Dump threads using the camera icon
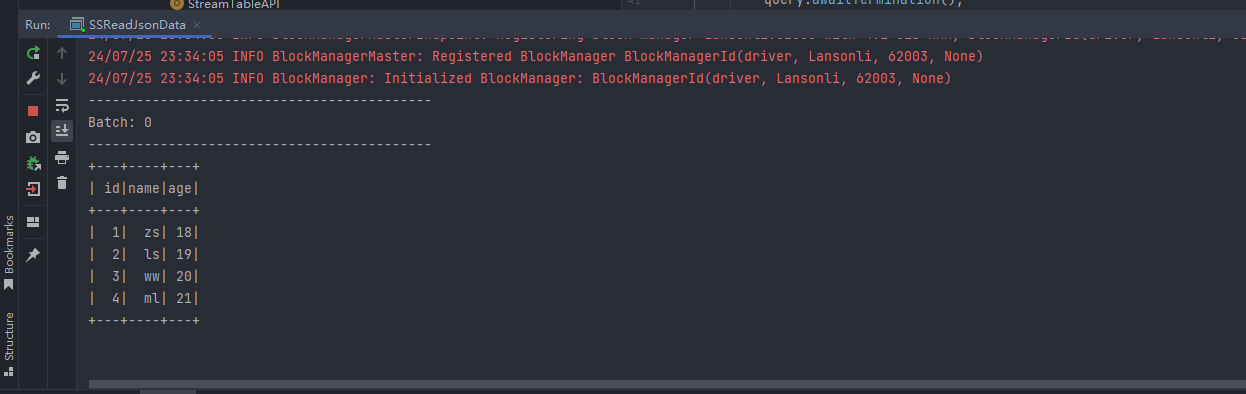Image resolution: width=1246 pixels, height=394 pixels. coord(33,137)
